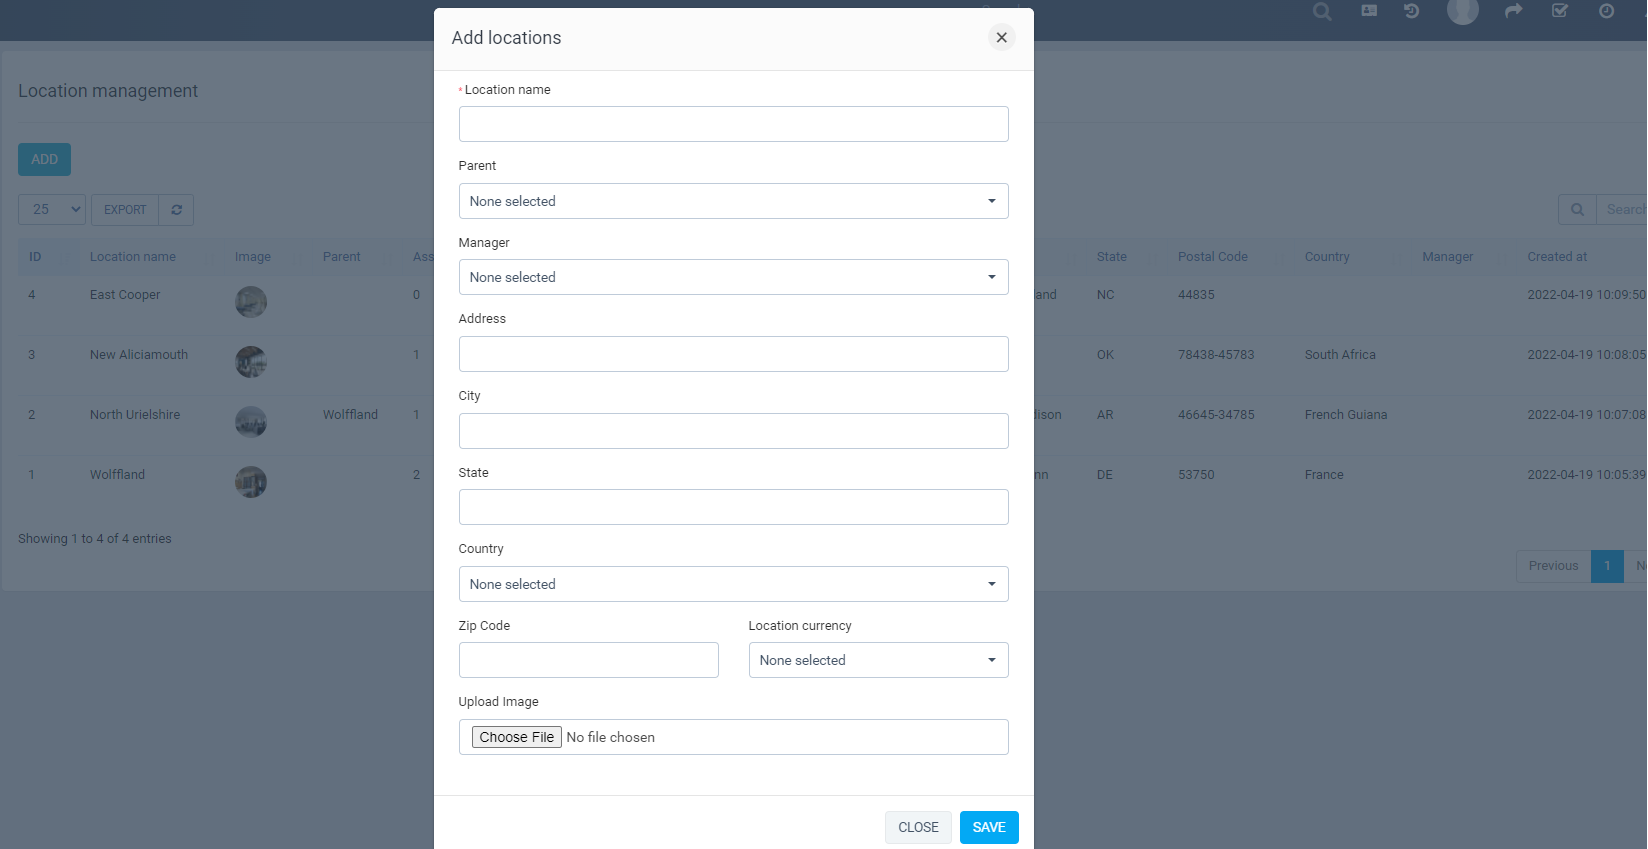The height and width of the screenshot is (849, 1648).
Task: Click the City input box
Action: coord(733,431)
